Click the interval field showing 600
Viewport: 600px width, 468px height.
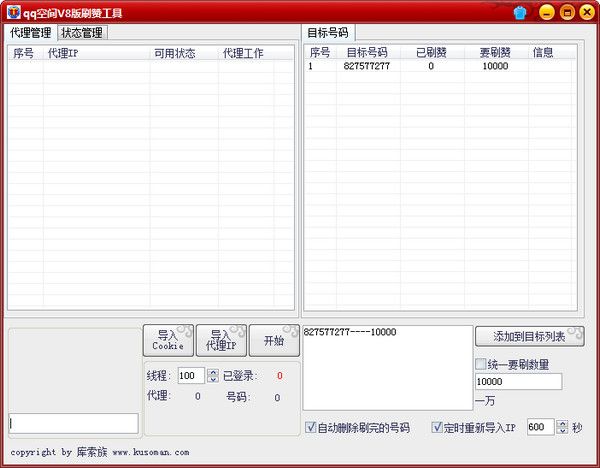540,427
